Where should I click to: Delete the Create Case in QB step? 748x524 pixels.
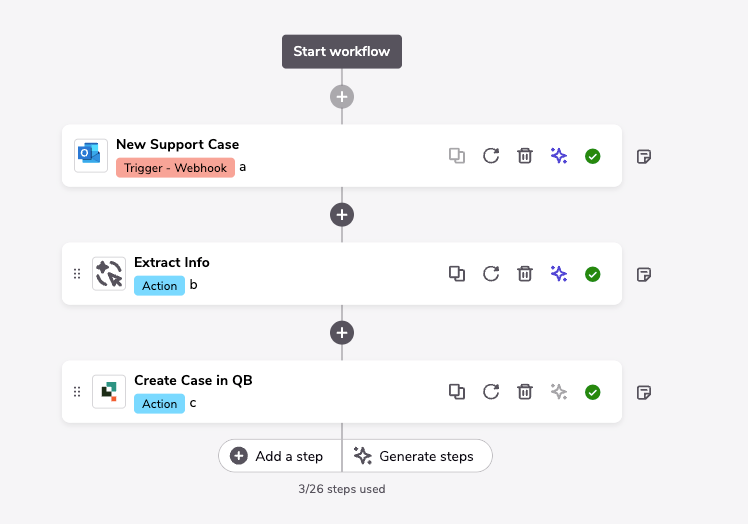tap(525, 391)
